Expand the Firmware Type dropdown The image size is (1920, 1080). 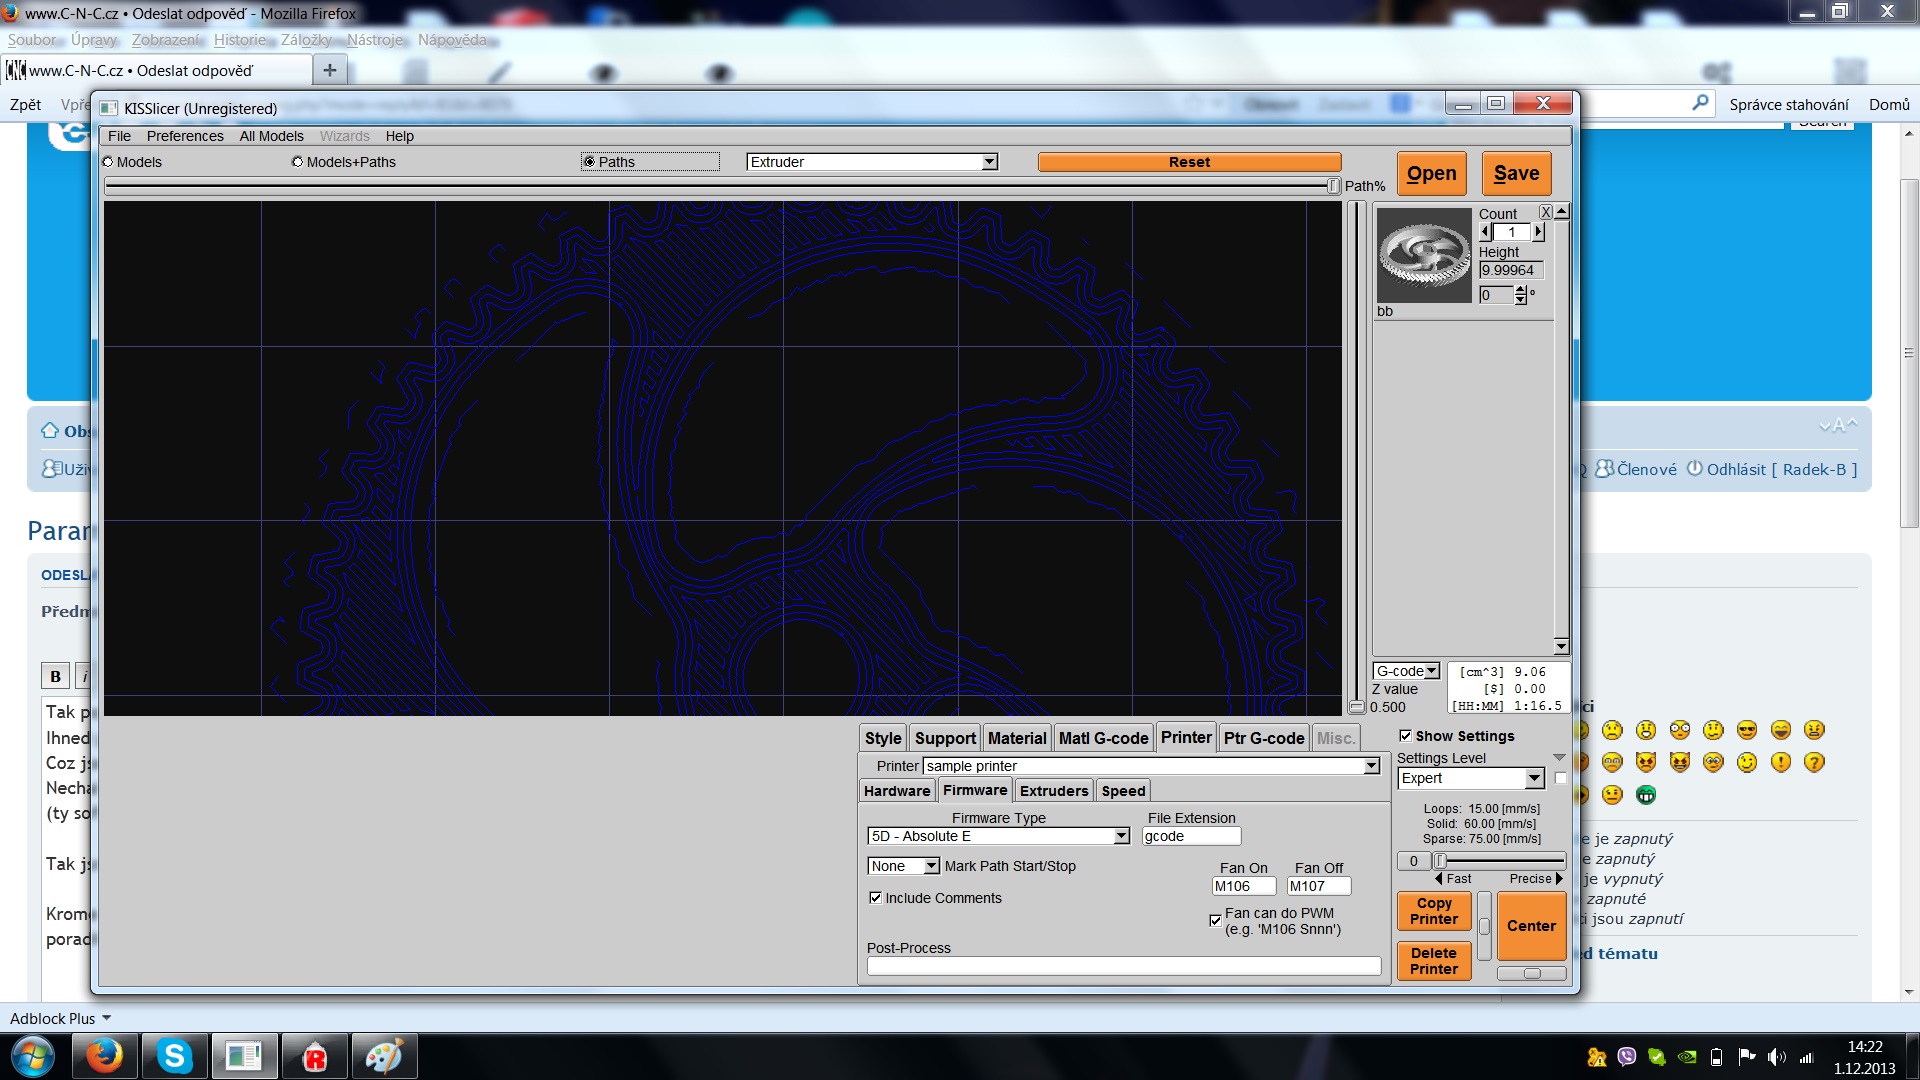(1121, 836)
